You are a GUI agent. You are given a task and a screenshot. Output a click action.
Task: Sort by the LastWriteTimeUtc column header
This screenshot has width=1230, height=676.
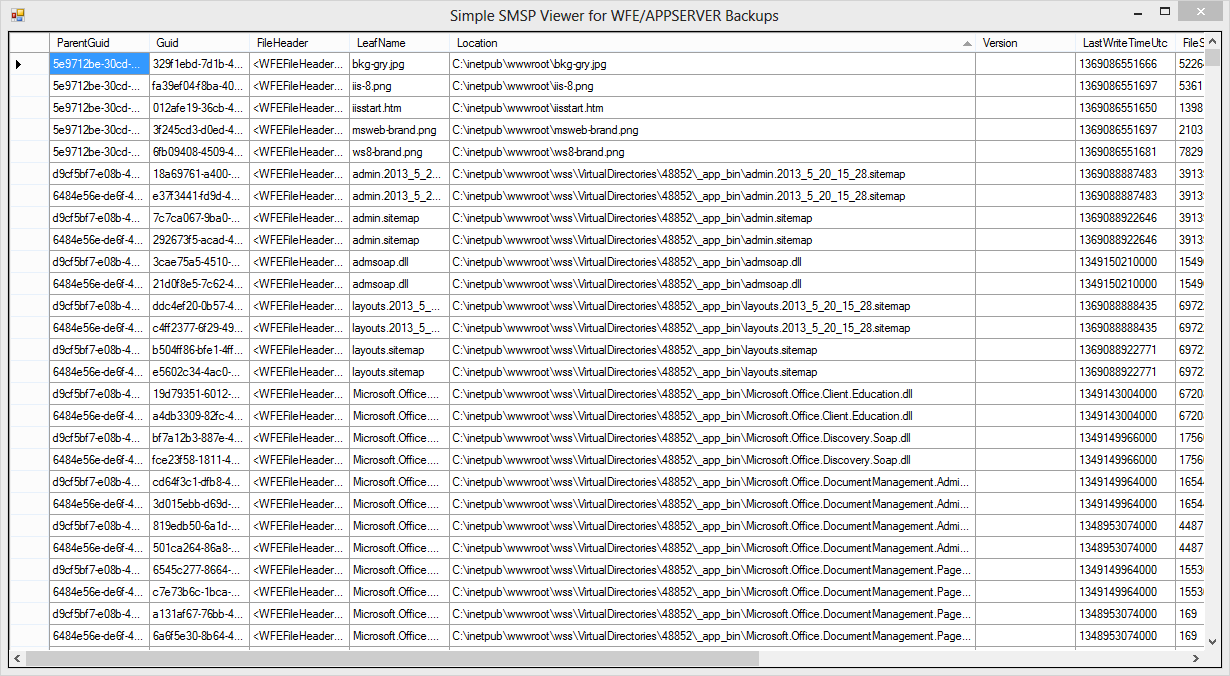tap(1125, 43)
